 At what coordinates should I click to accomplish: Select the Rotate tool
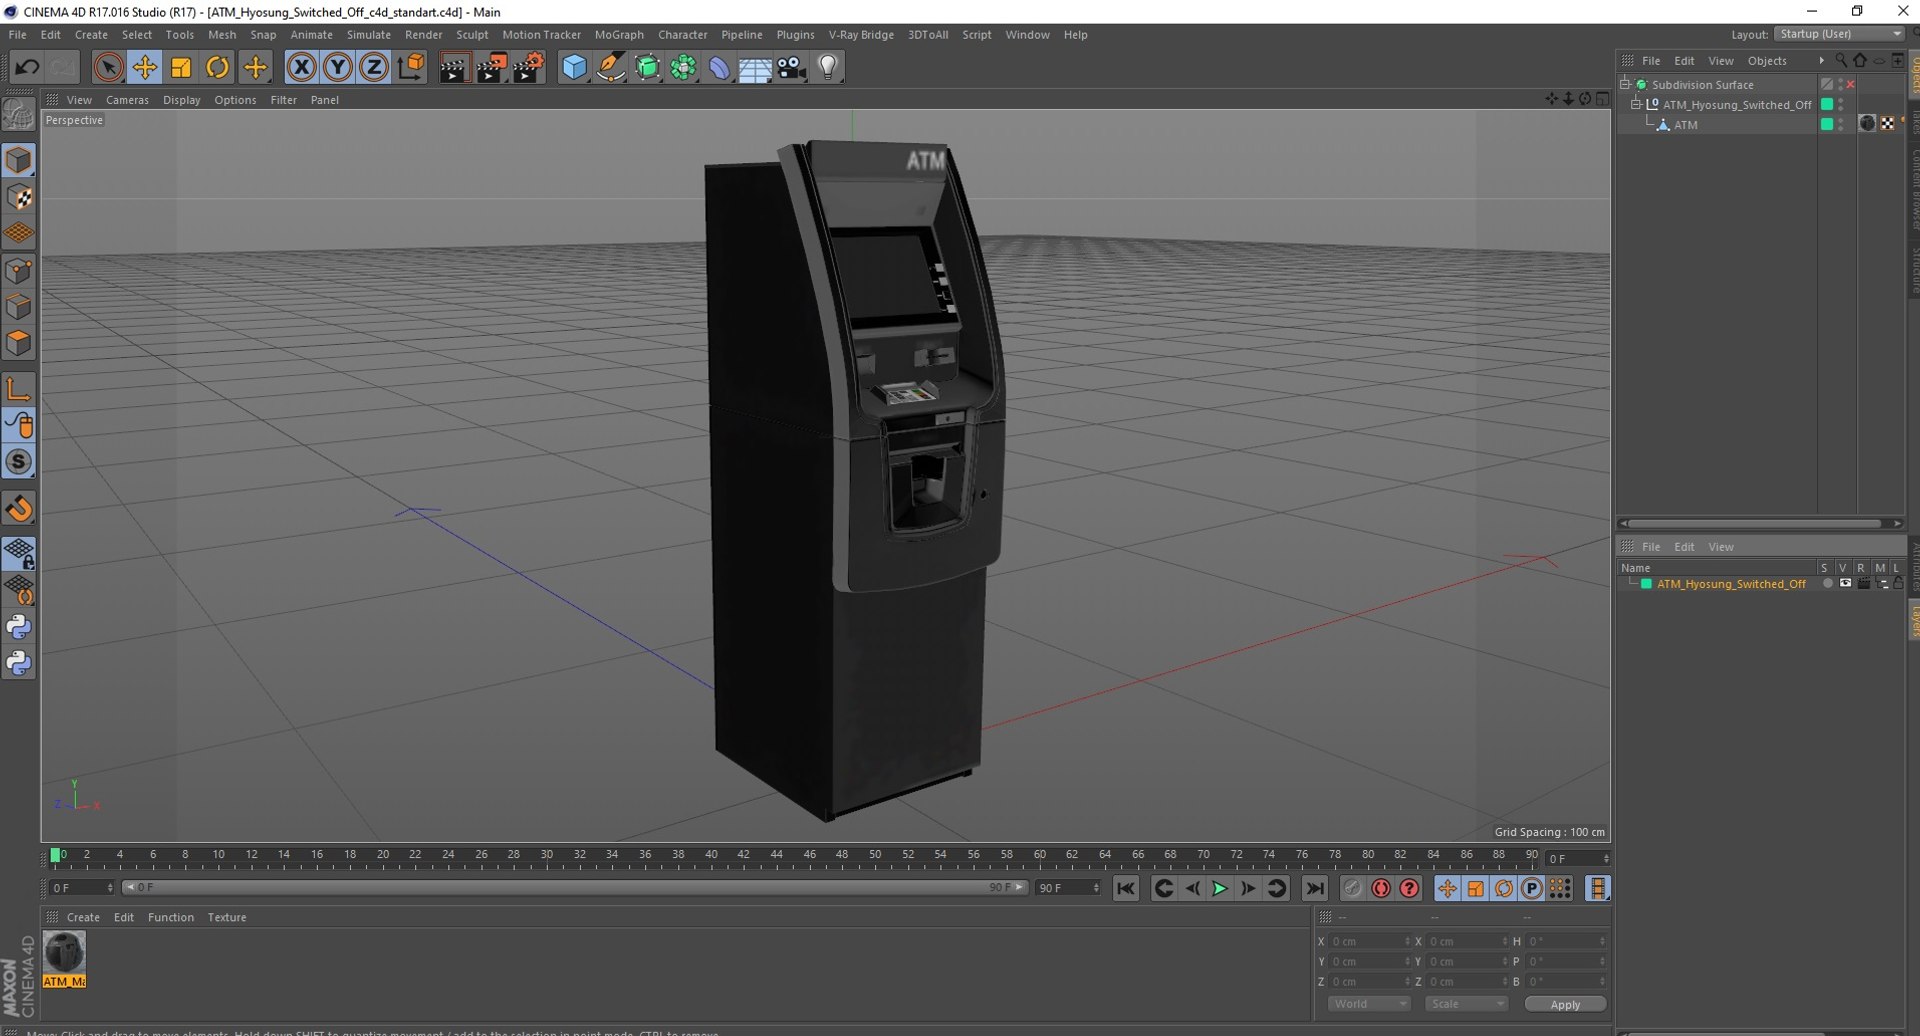(x=217, y=67)
